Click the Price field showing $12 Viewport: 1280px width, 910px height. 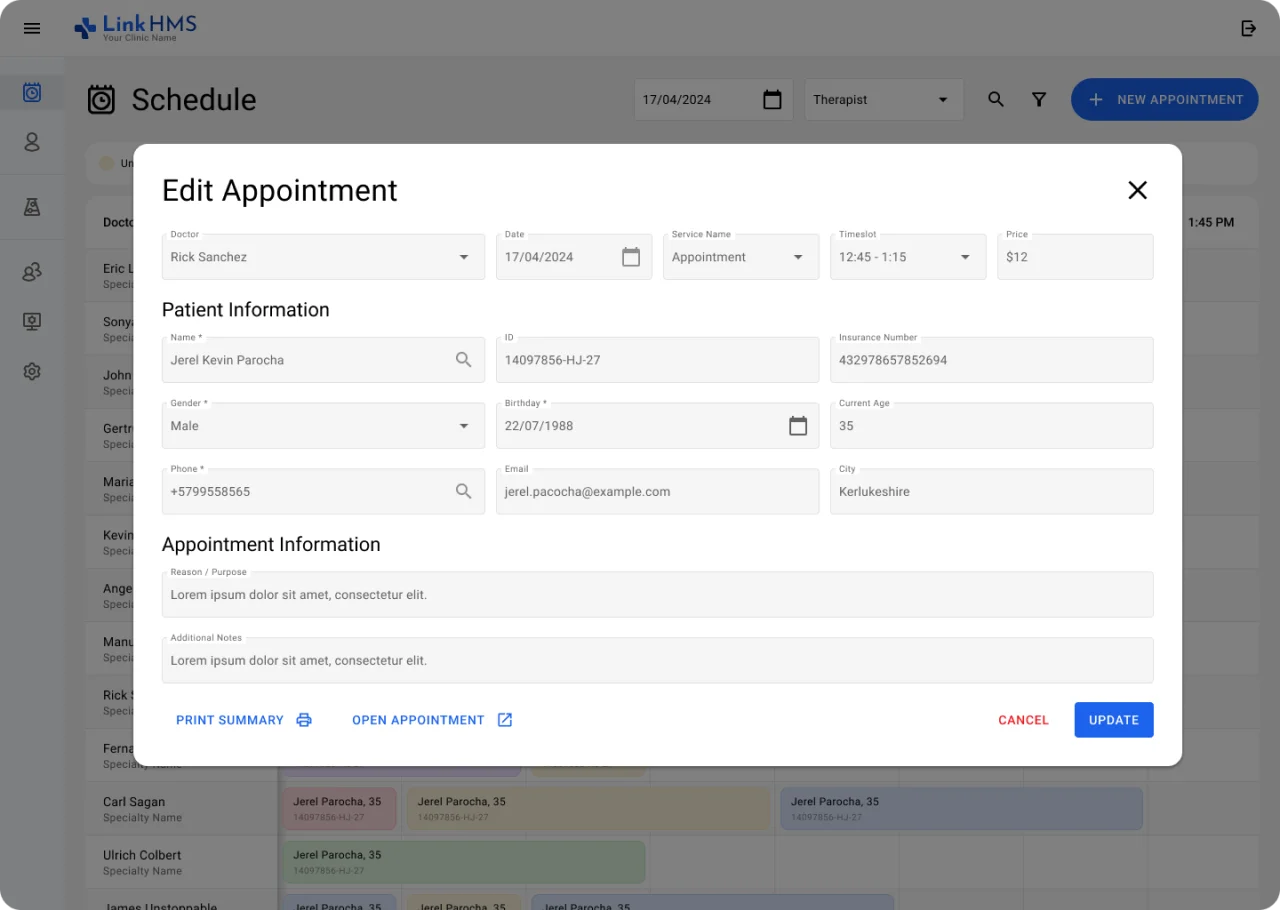pyautogui.click(x=1075, y=257)
